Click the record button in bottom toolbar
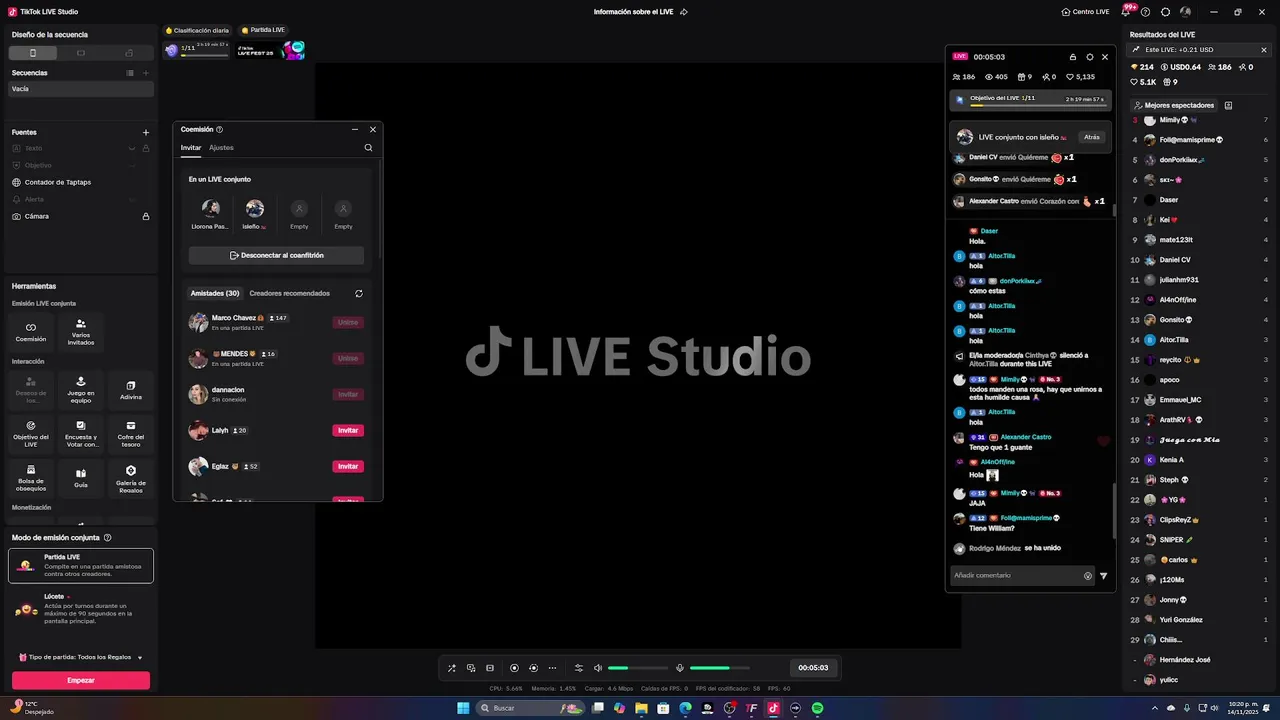1280x720 pixels. coord(514,668)
